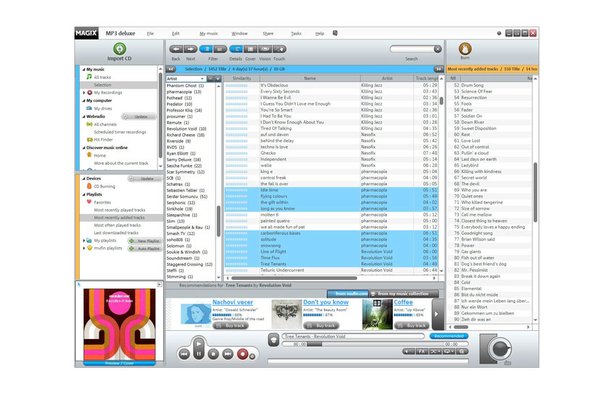Screen dimensions: 600x395
Task: Select Most recently played tracks playlist
Action: point(120,210)
